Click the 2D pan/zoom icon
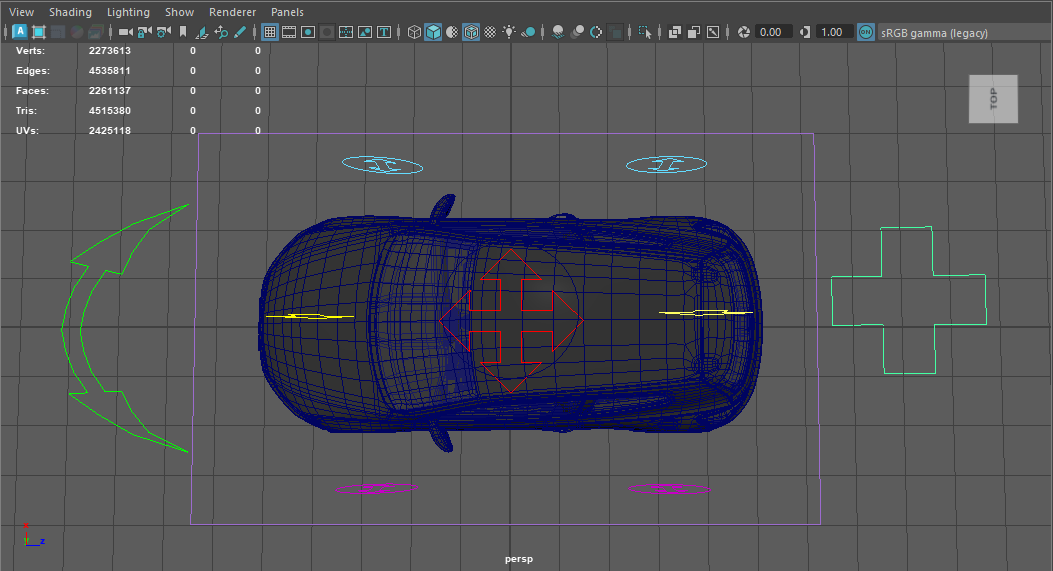Screen dimensions: 1053x571 221,32
